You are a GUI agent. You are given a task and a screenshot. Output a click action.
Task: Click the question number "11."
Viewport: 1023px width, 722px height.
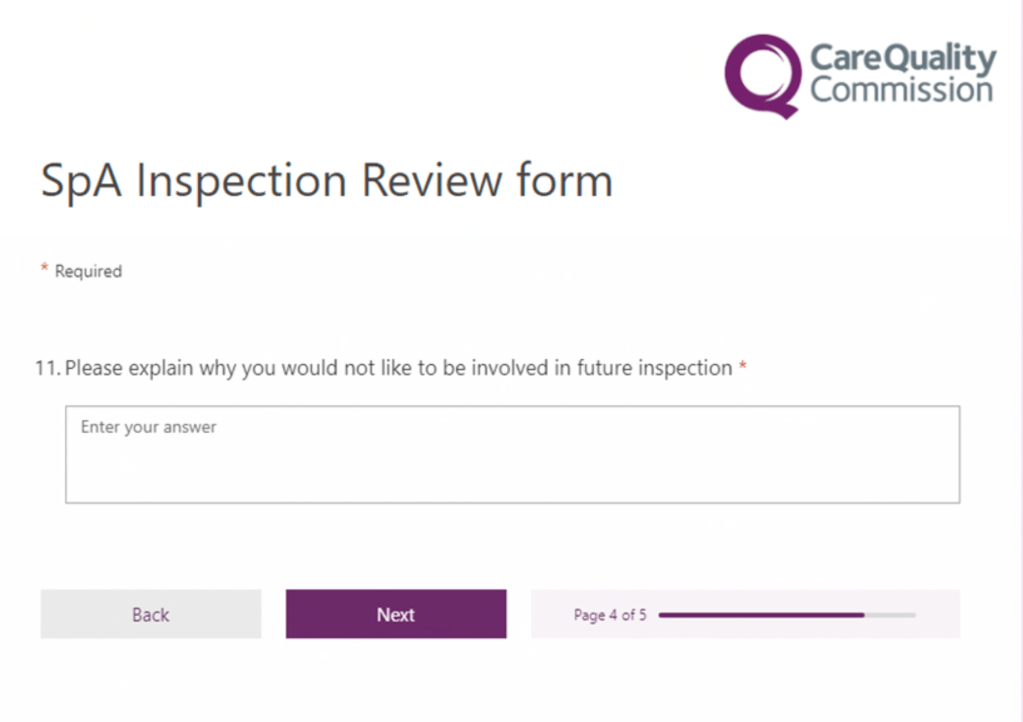(x=47, y=368)
